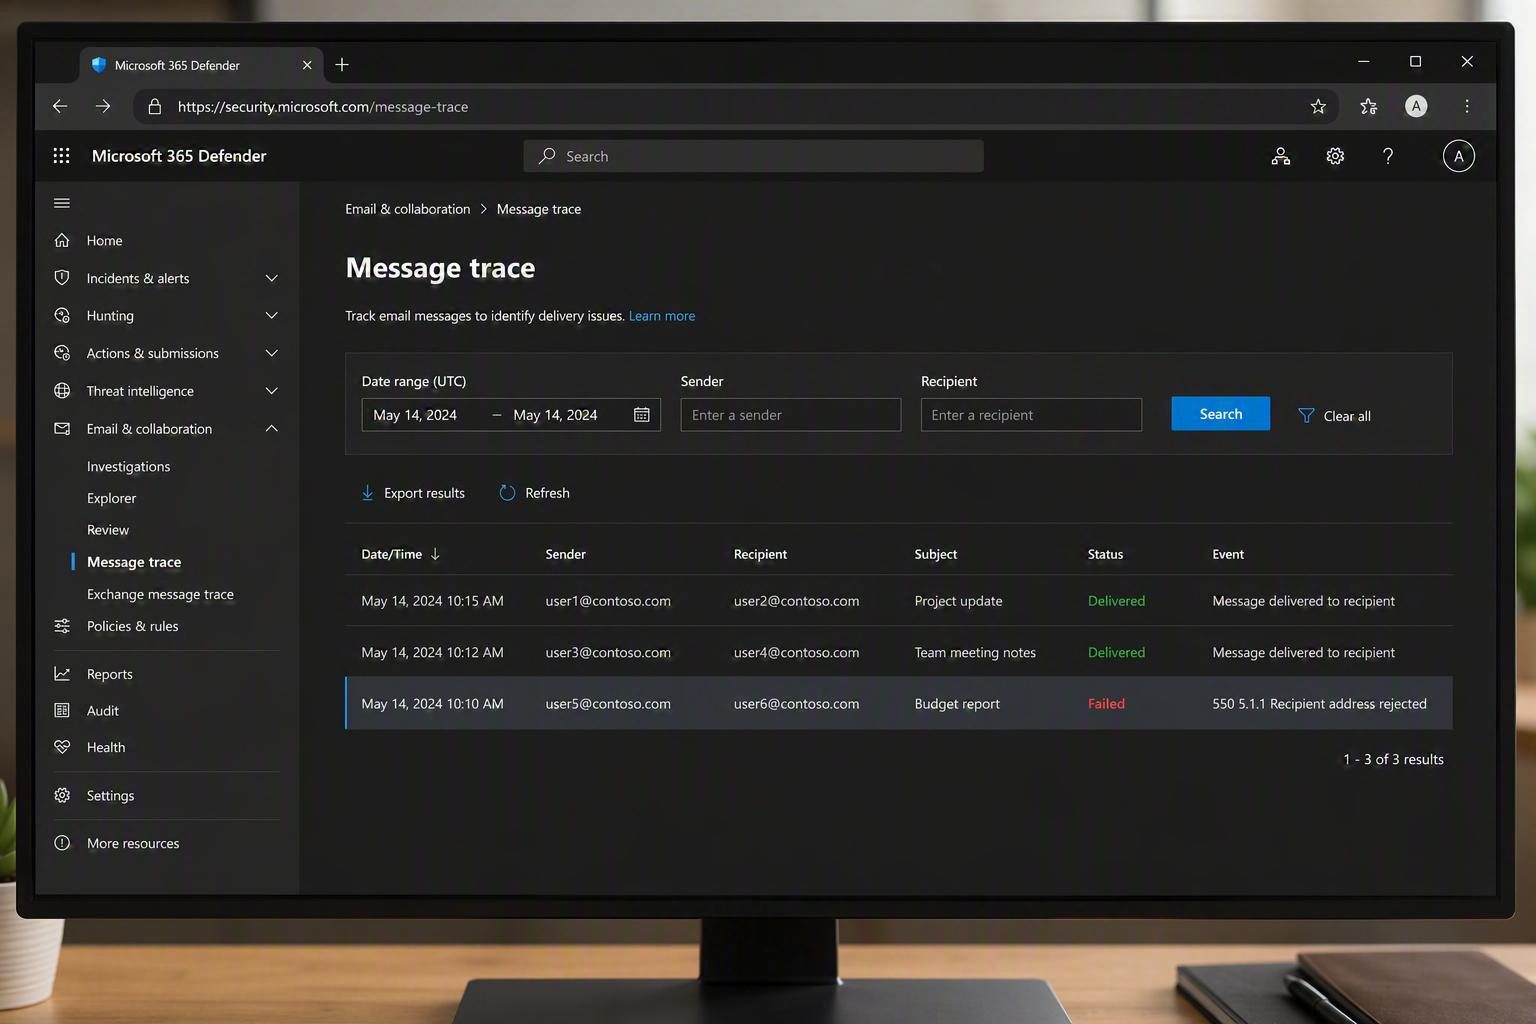Click the Email & collaboration breadcrumb
Screen dimensions: 1536x1024
[x=407, y=209]
